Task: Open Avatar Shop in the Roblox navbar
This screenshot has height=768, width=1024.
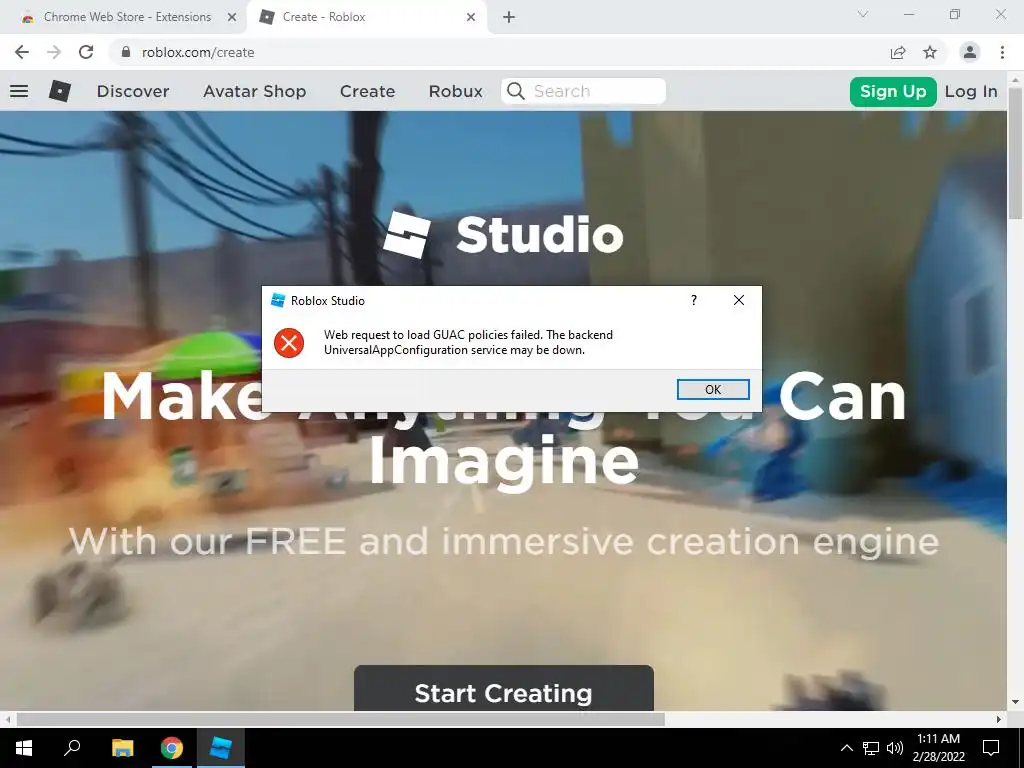Action: click(x=255, y=91)
